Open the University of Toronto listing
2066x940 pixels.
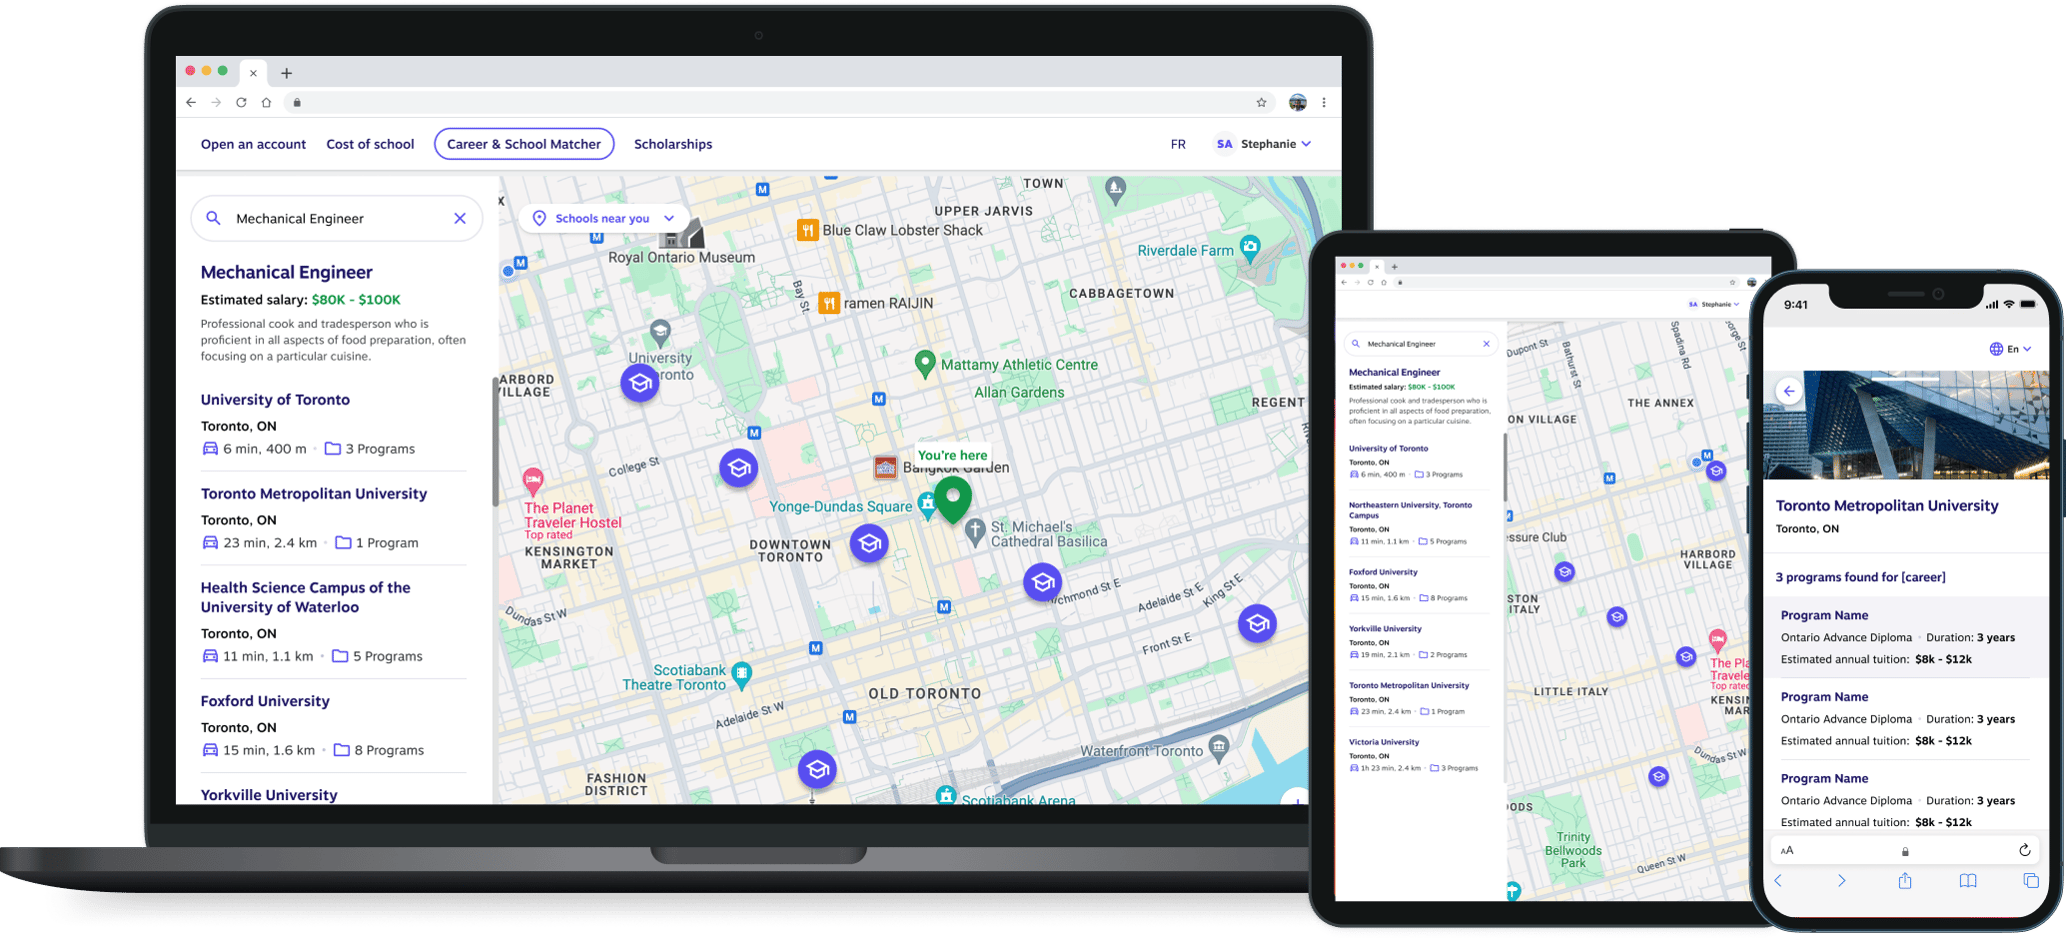(275, 399)
